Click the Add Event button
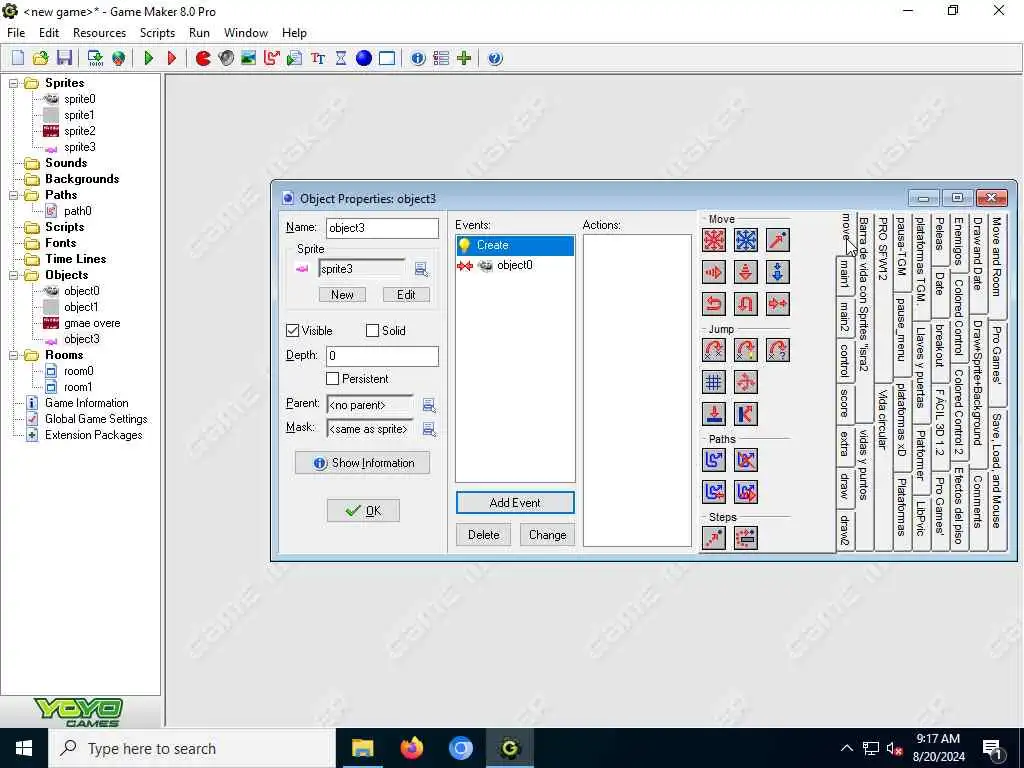Screen dimensions: 1024x768 (515, 503)
